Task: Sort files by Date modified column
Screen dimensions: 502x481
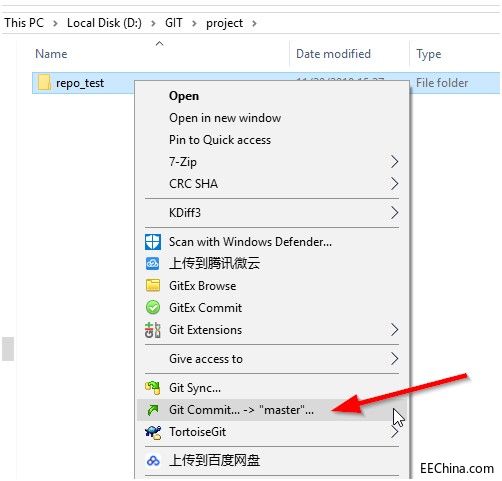Action: [x=333, y=54]
